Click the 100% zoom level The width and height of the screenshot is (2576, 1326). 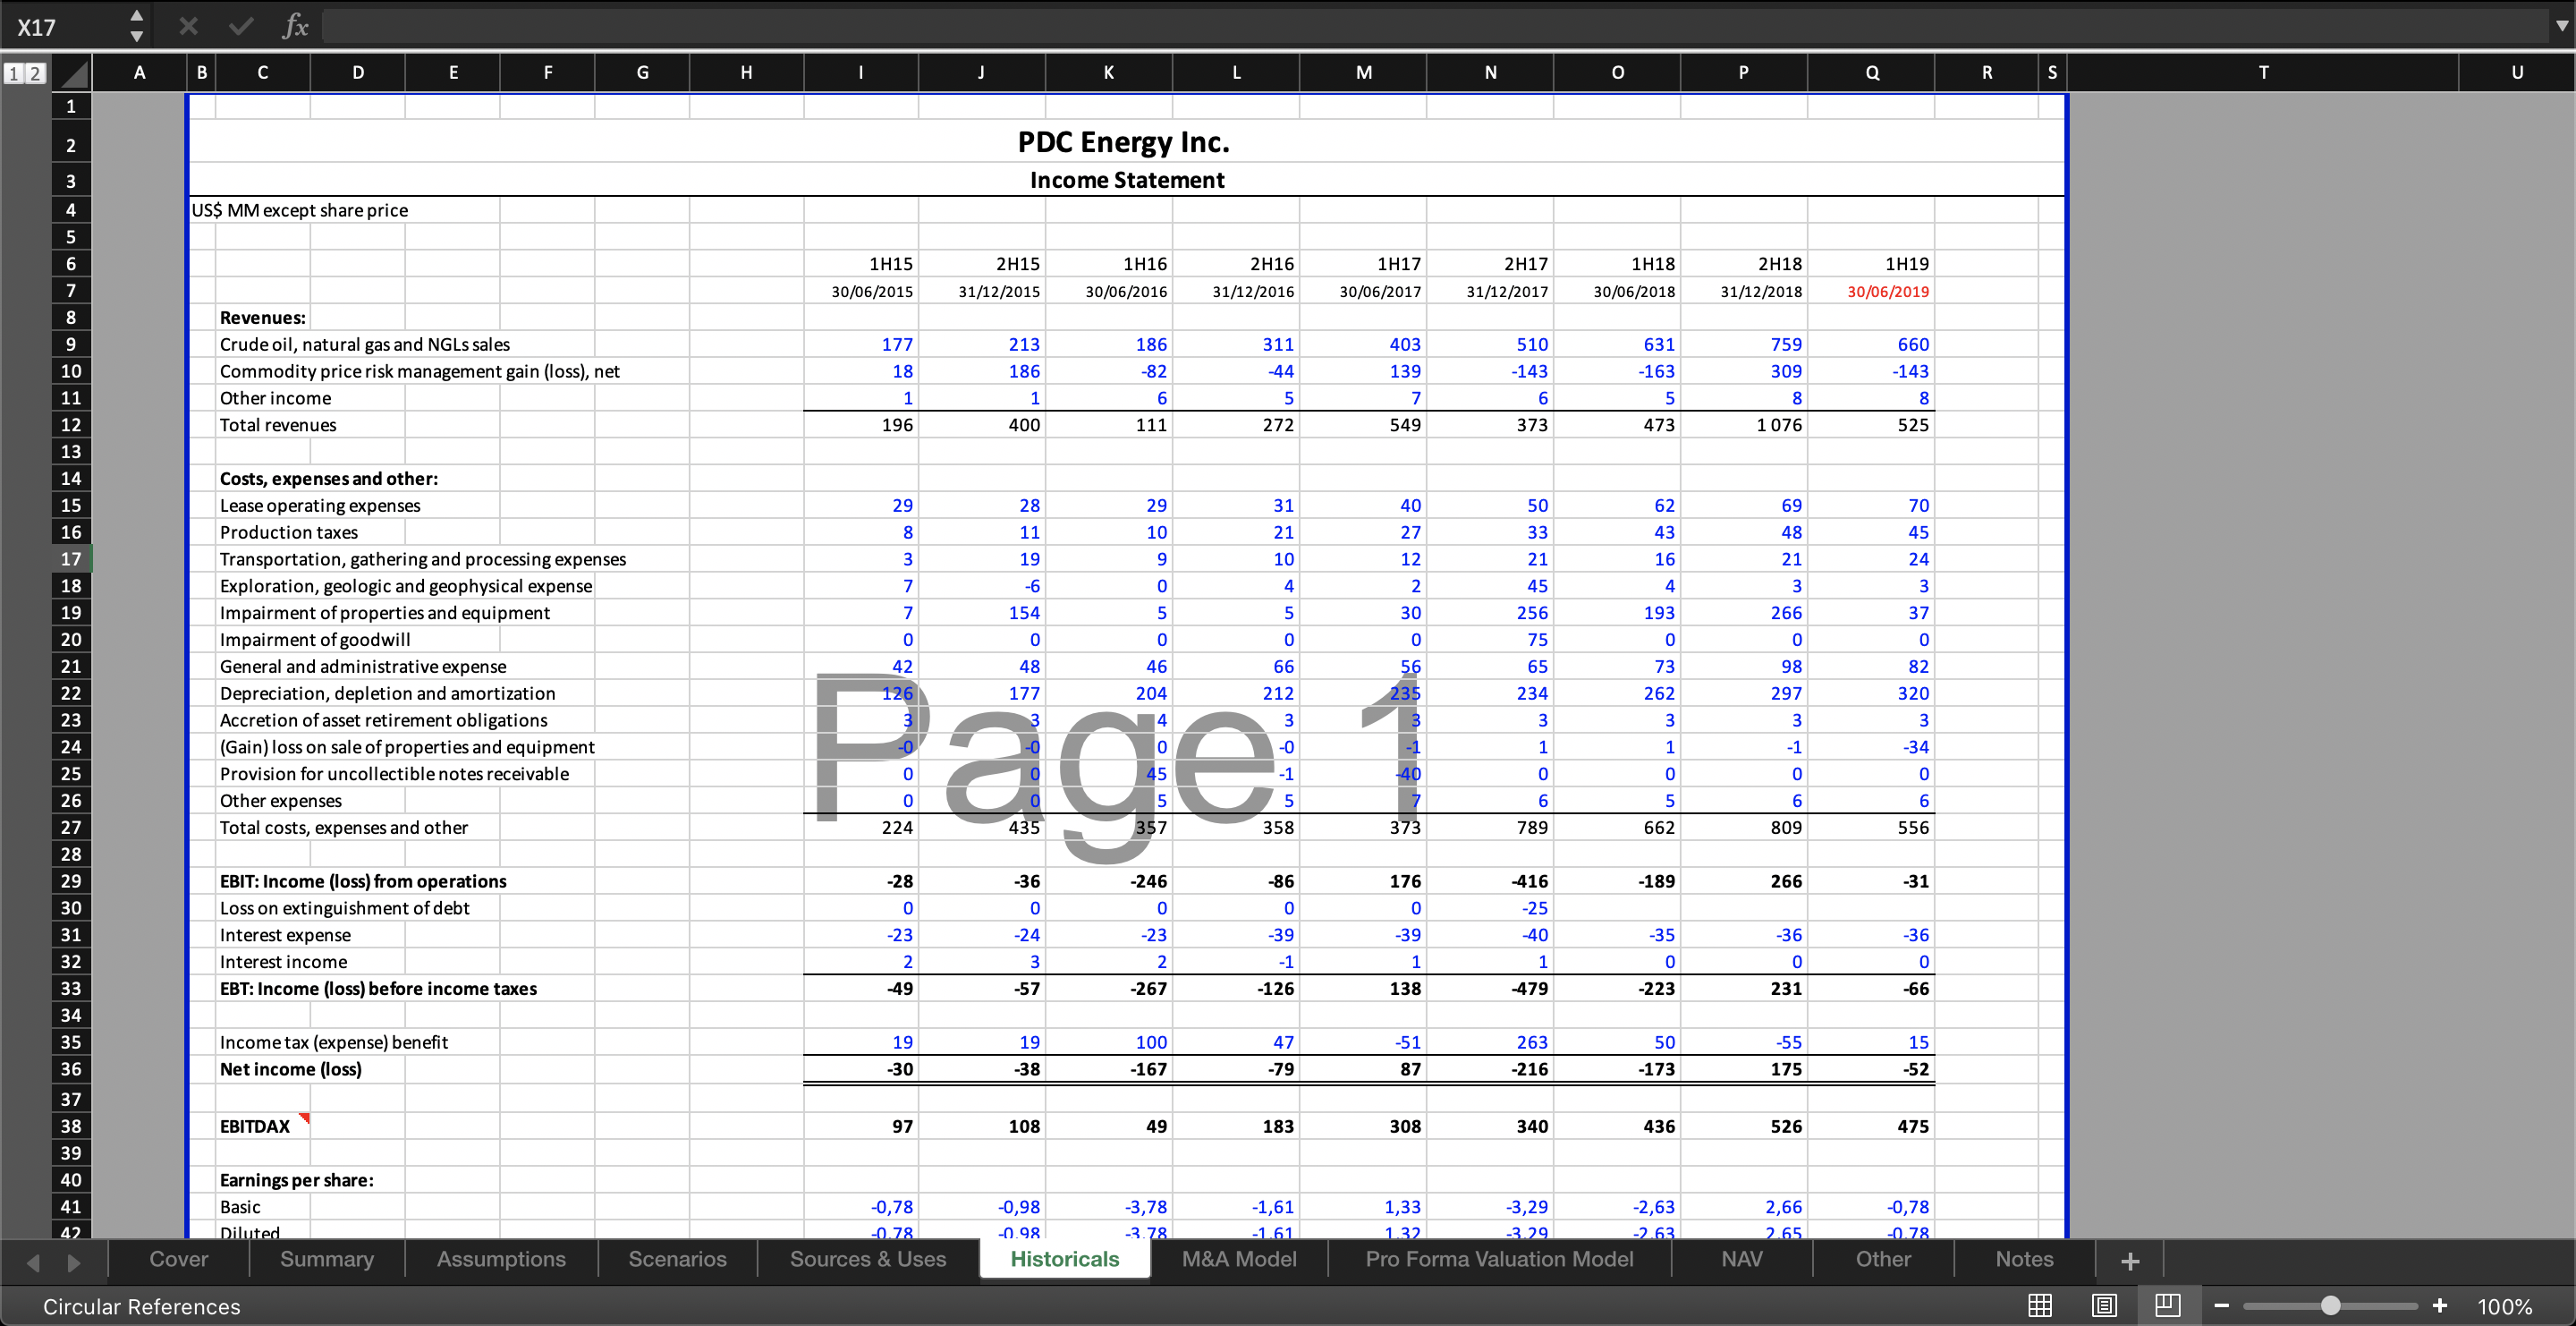click(2504, 1306)
